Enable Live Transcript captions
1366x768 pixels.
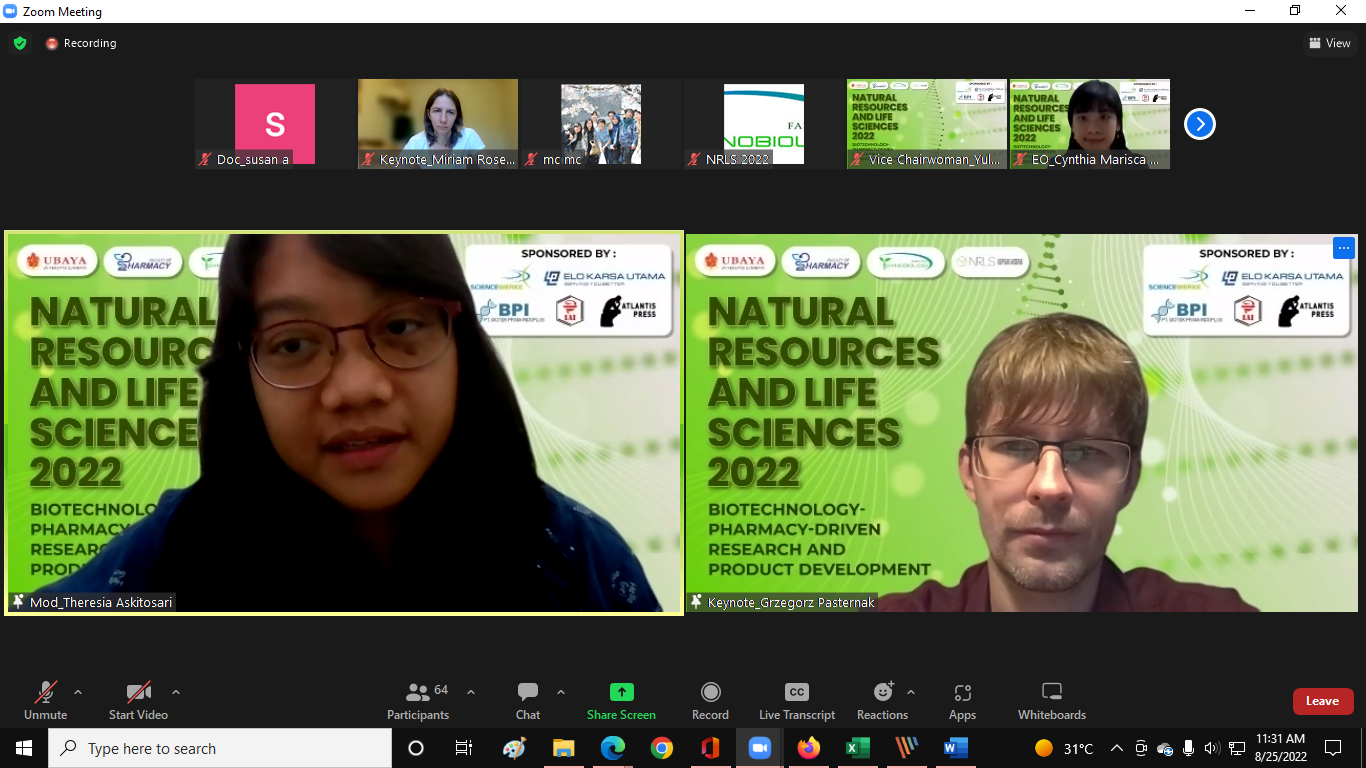click(x=796, y=700)
